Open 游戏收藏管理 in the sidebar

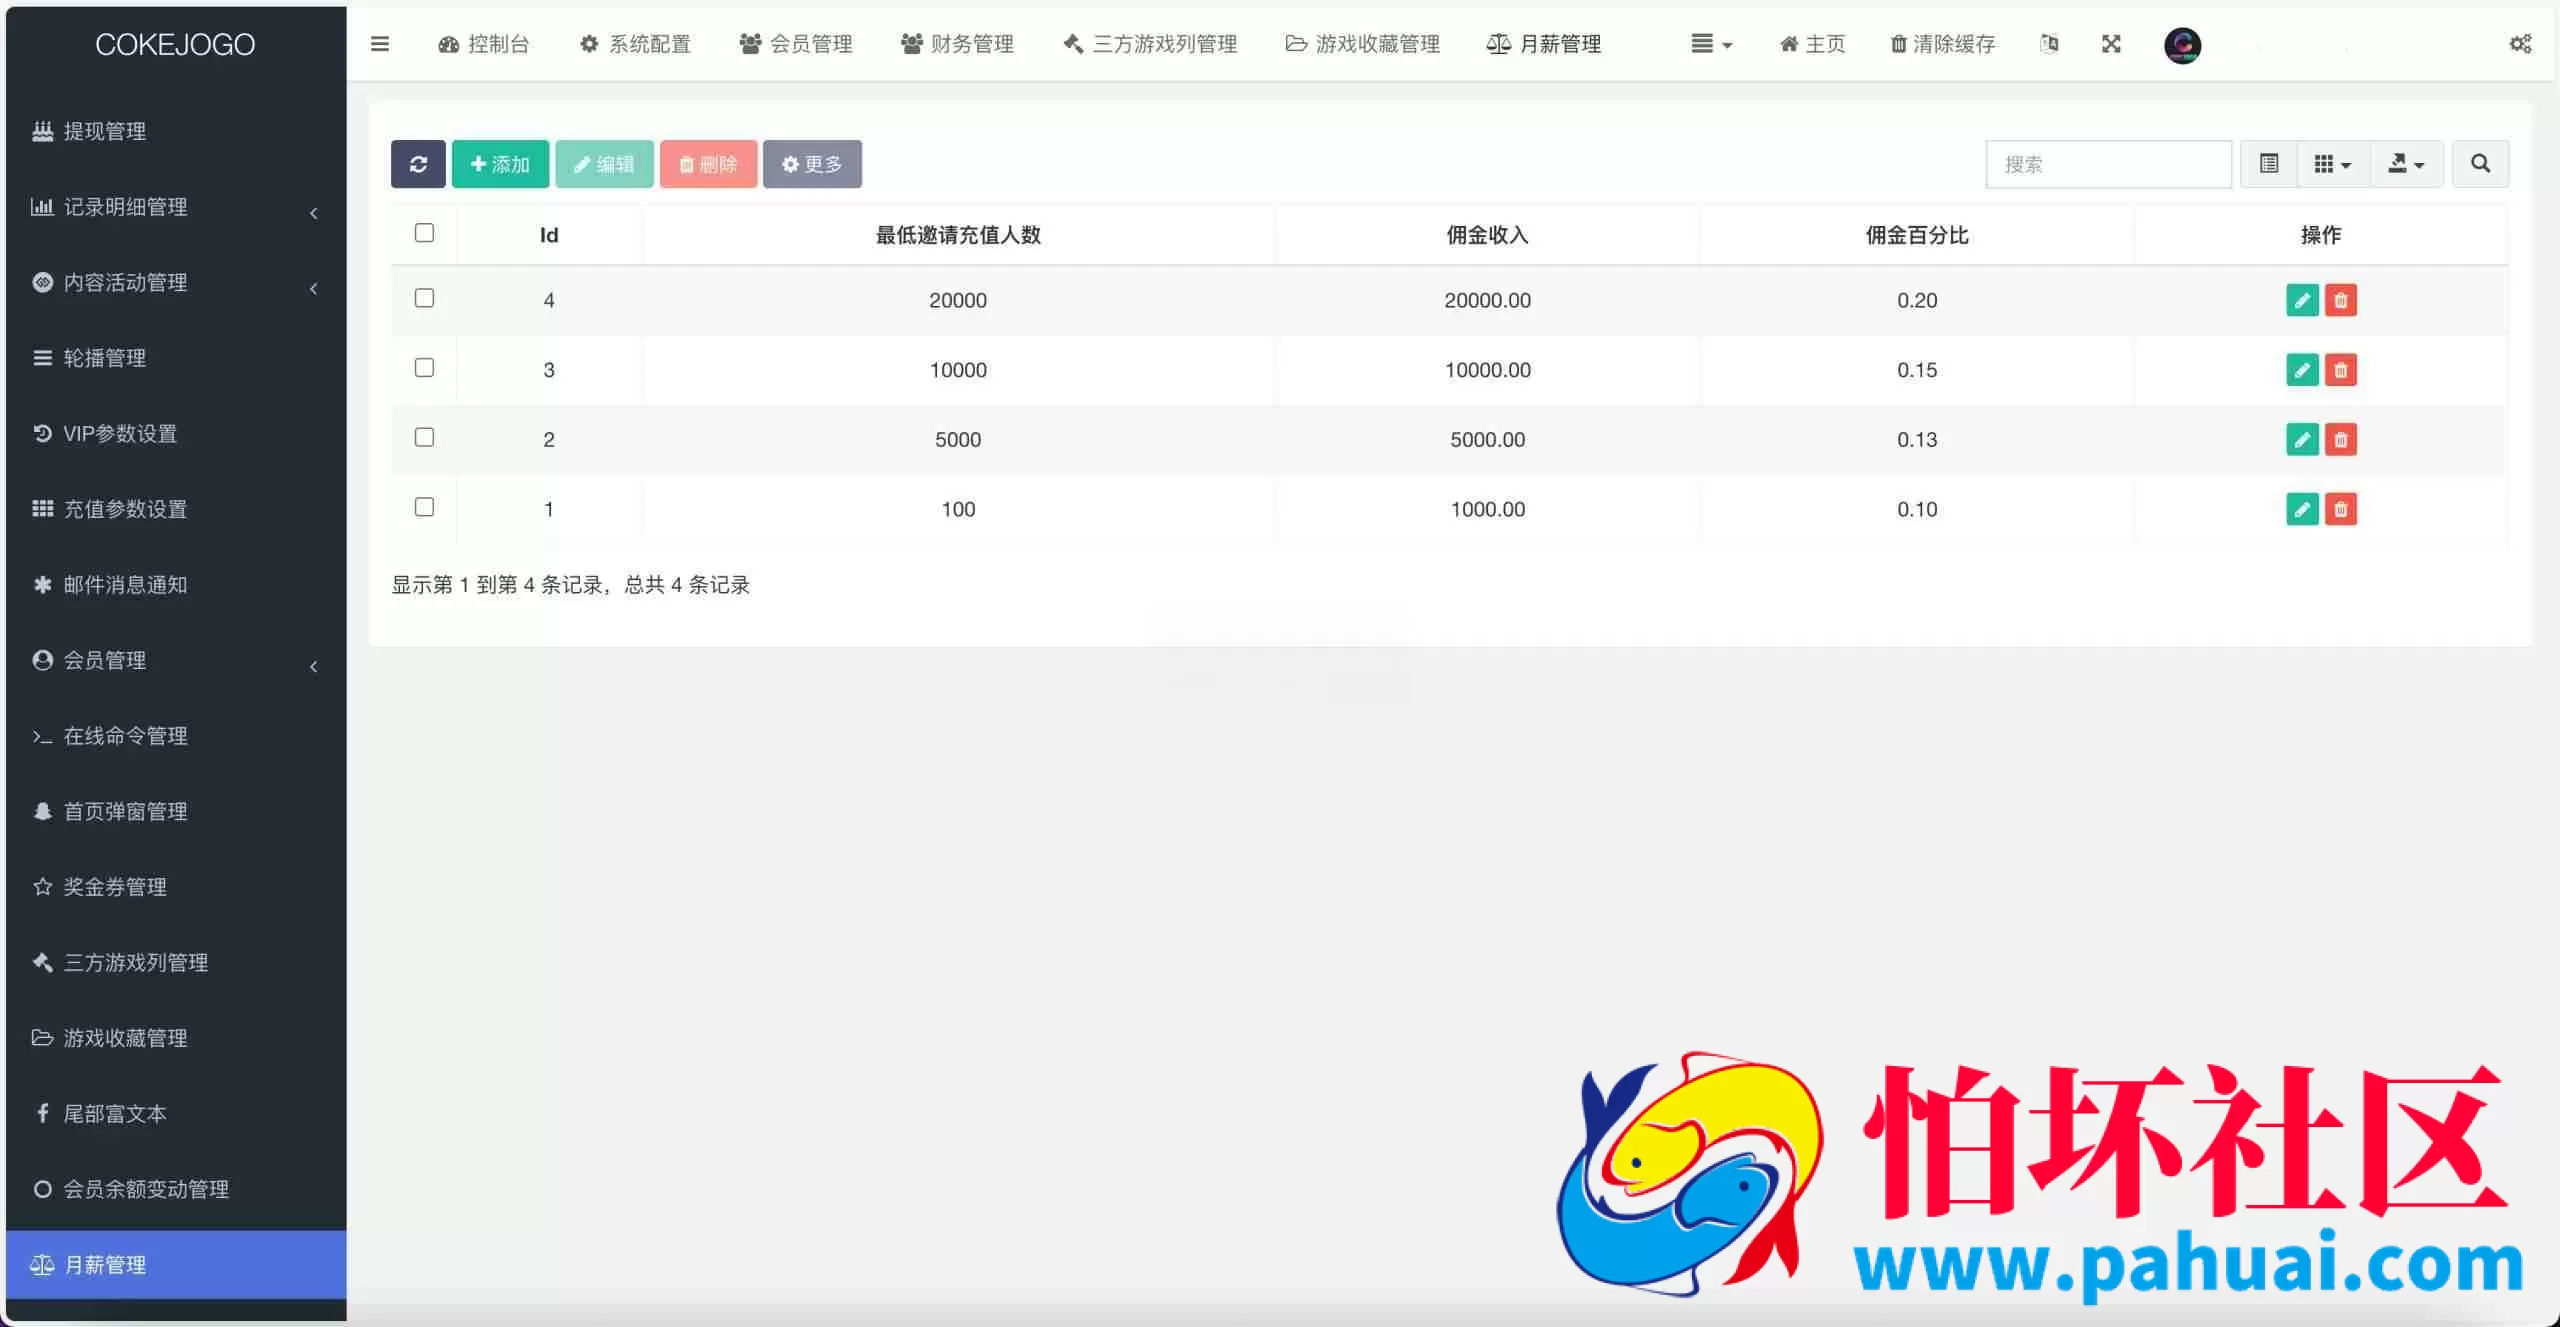pos(176,1038)
